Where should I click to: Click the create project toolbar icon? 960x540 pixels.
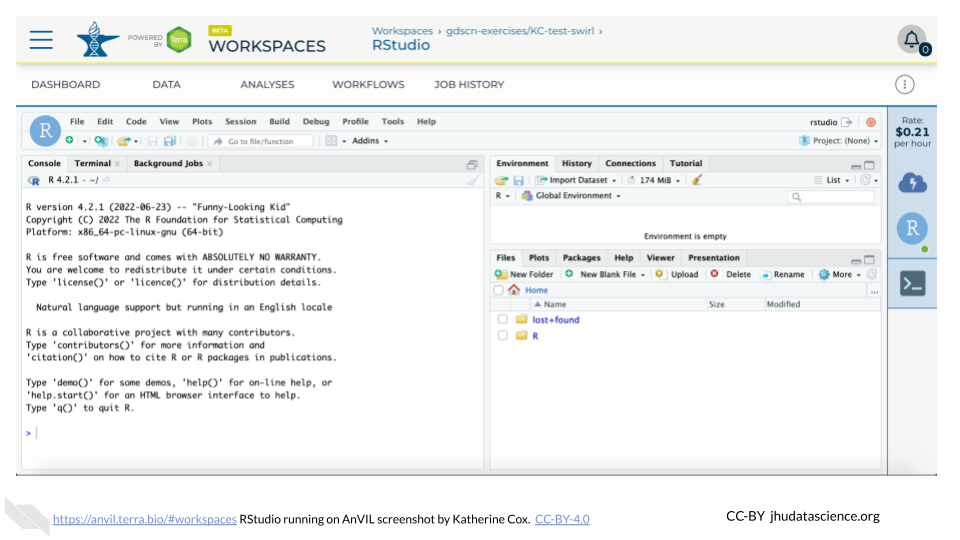click(x=101, y=141)
